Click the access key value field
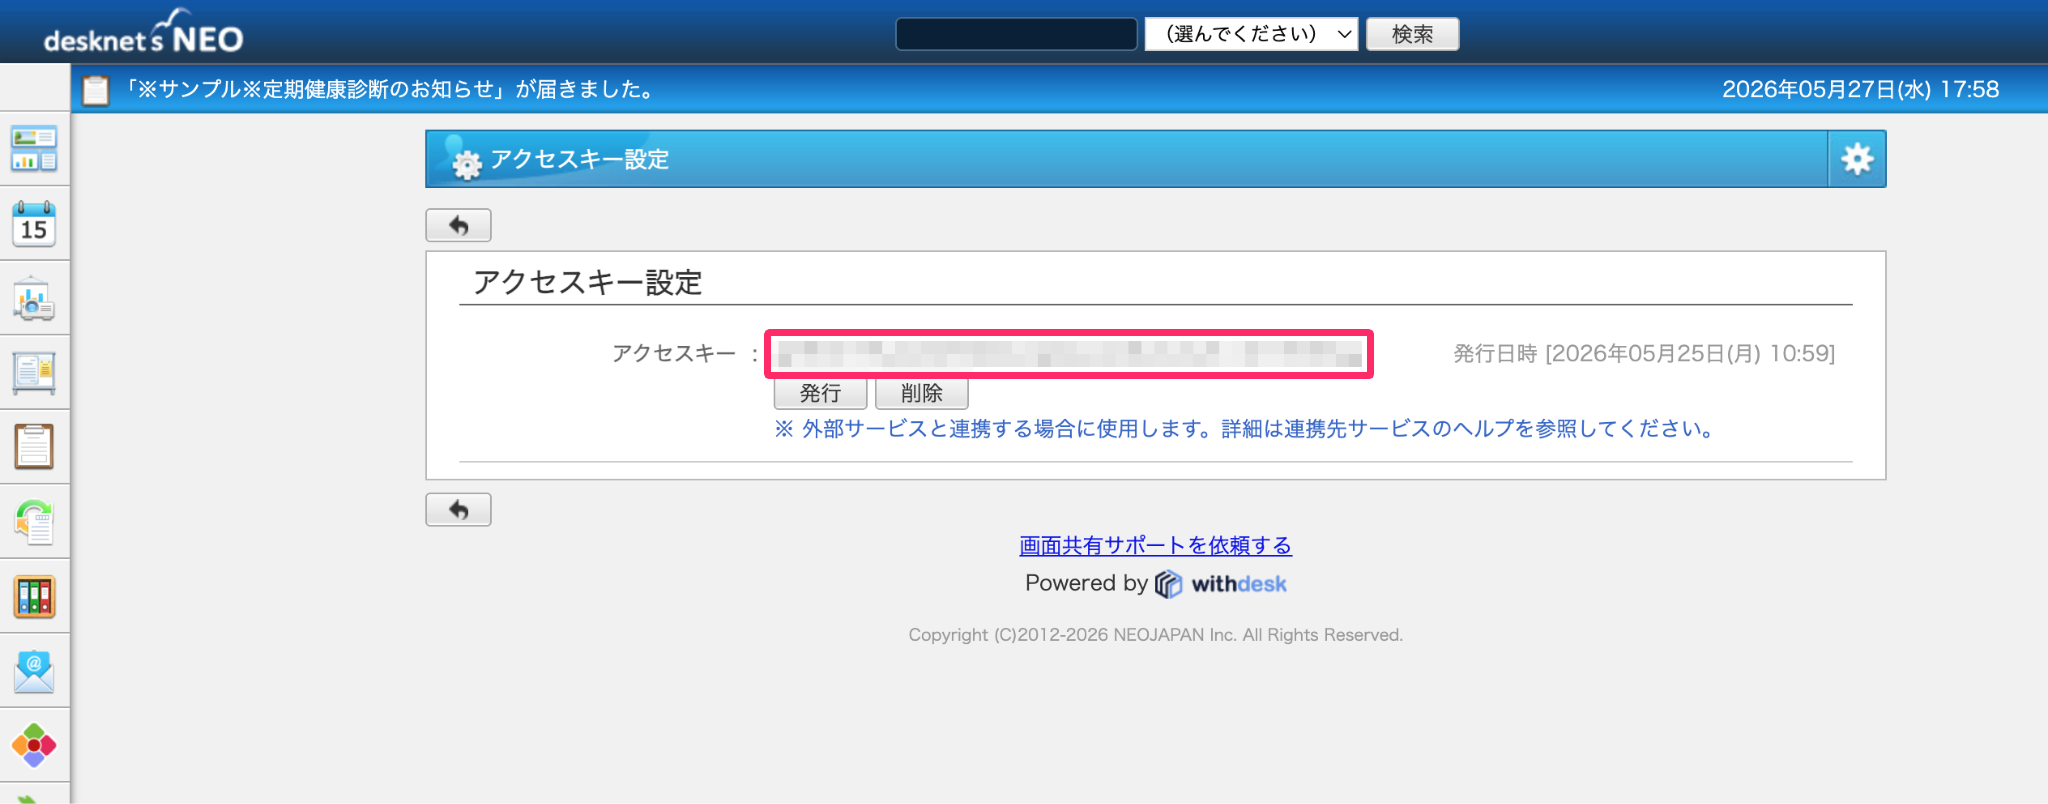 click(1069, 354)
